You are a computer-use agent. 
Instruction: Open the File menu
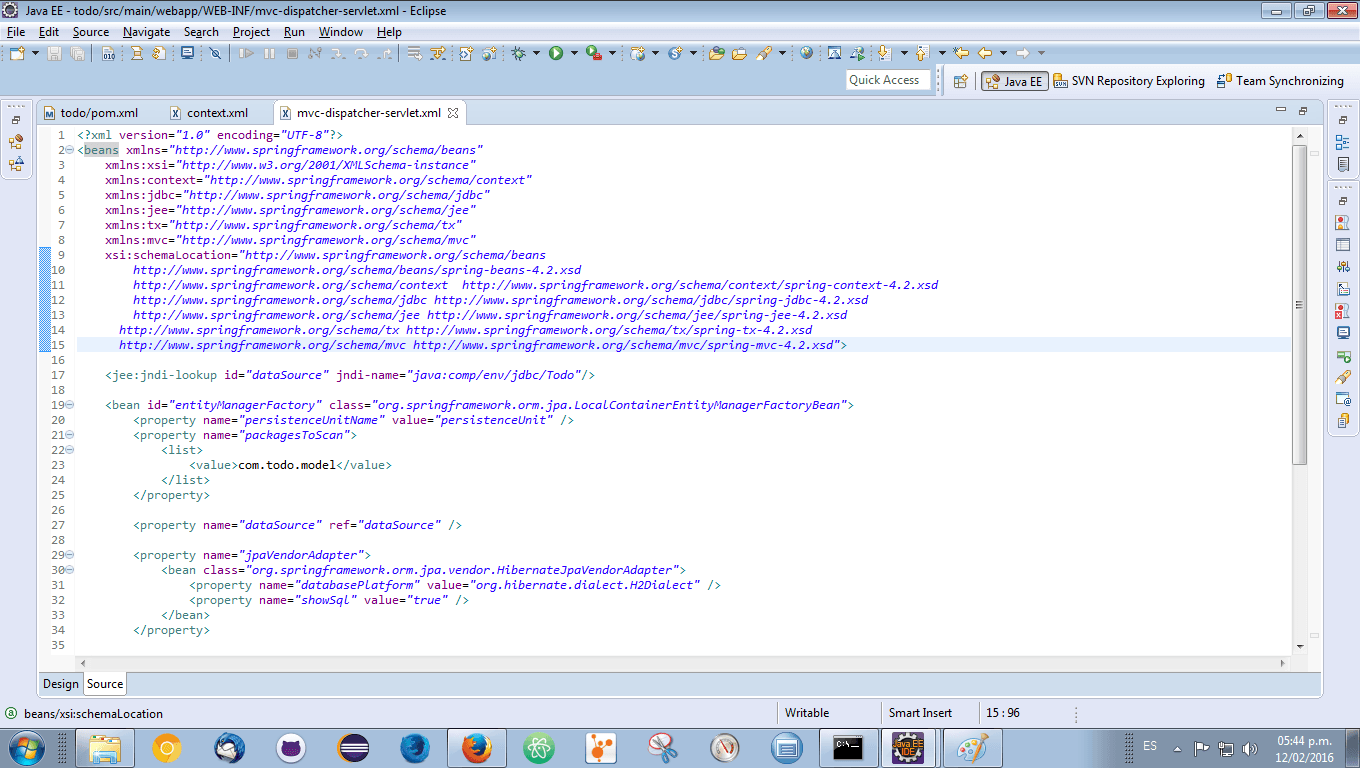point(16,32)
